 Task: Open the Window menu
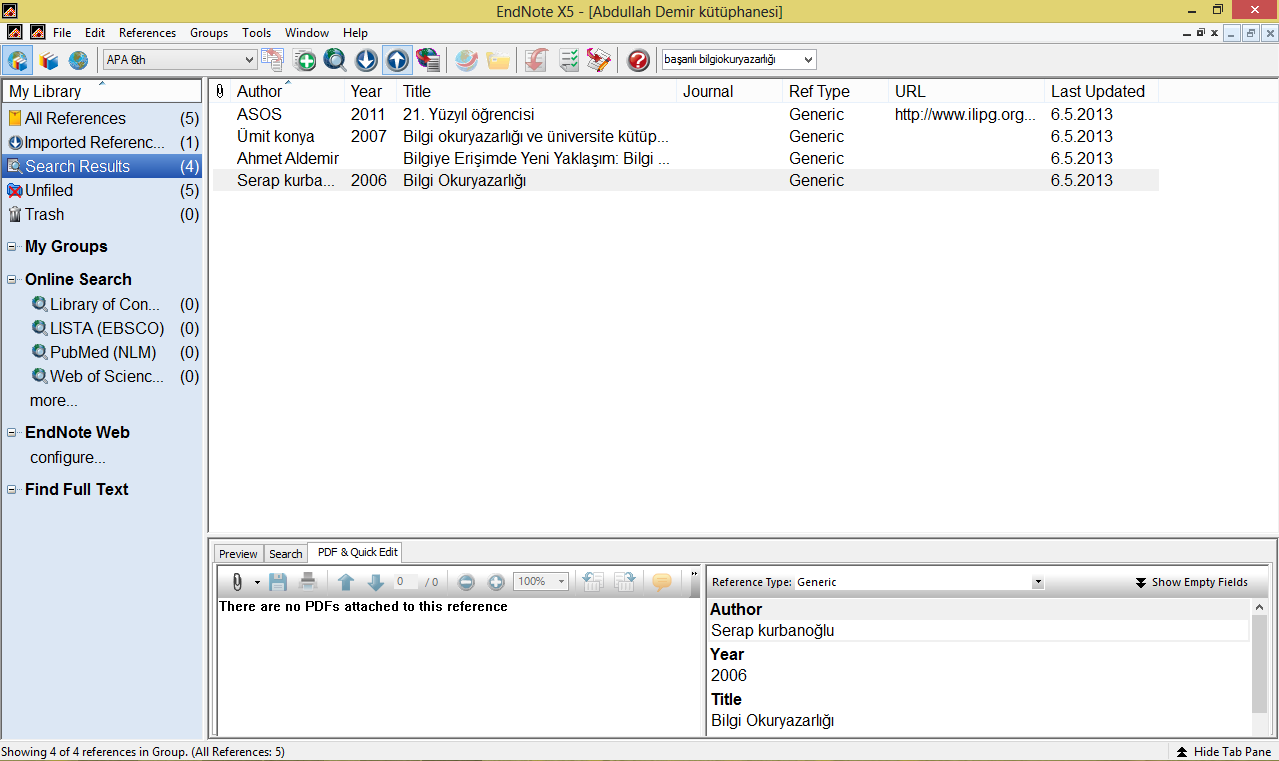pyautogui.click(x=307, y=33)
